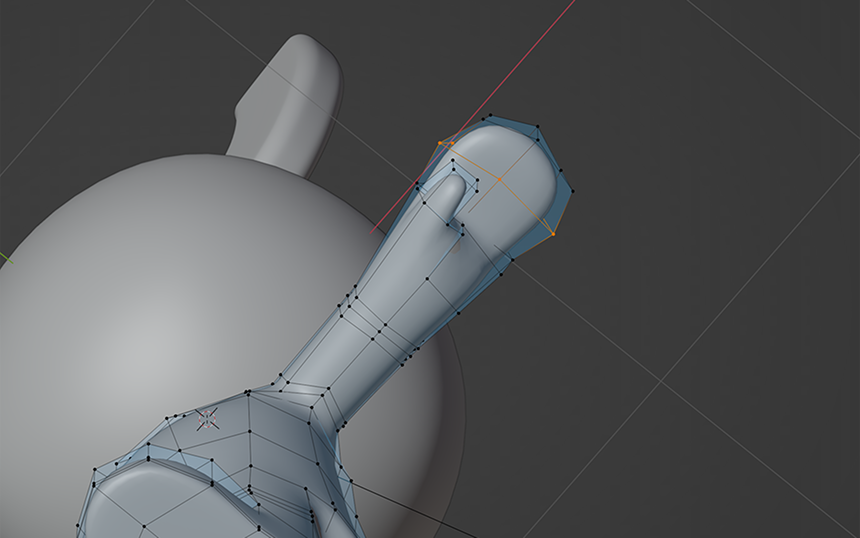Screen dimensions: 860x538
Task: Click the grey sphere head object
Action: [x=150, y=300]
